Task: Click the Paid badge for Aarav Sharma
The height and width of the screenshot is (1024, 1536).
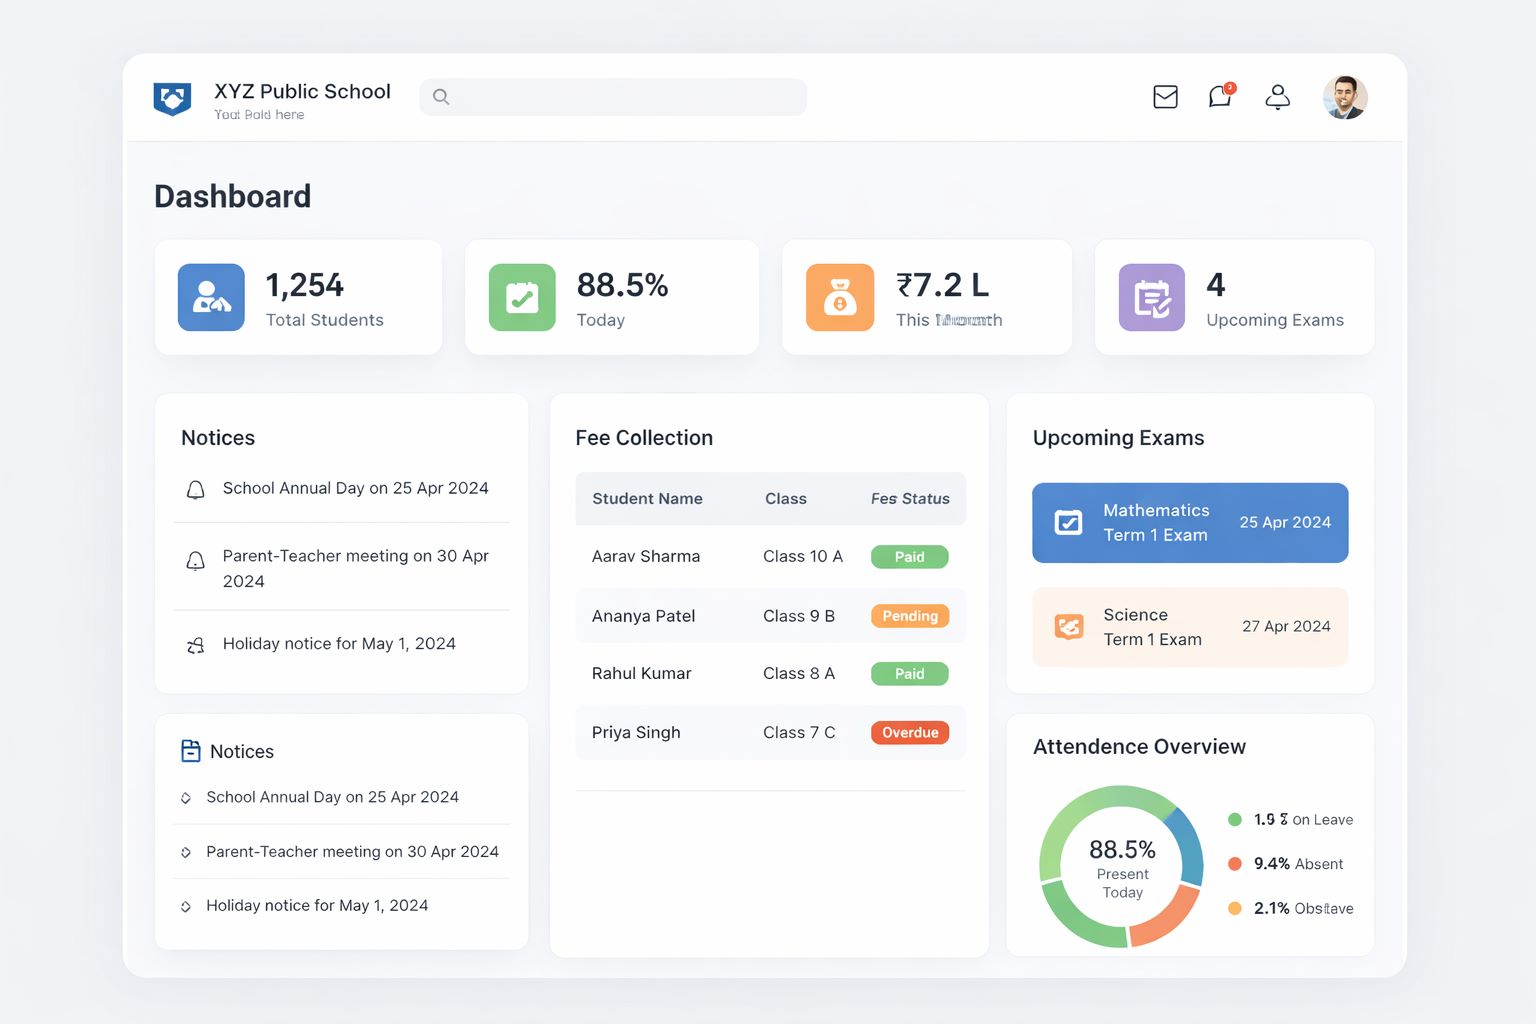Action: pos(908,556)
